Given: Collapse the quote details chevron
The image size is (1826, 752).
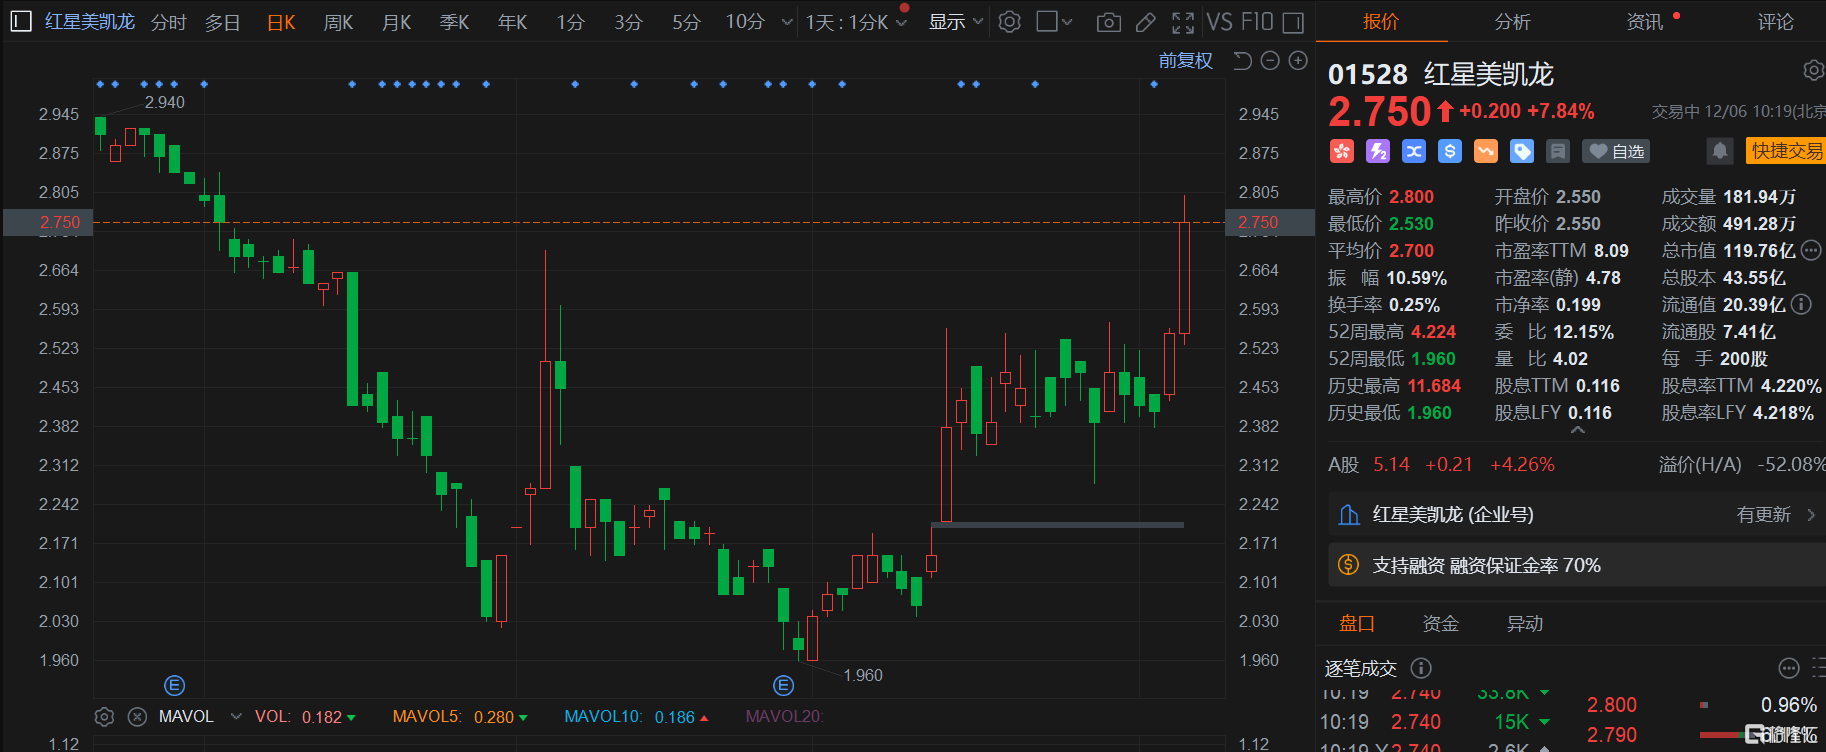Looking at the screenshot, I should click(1578, 430).
